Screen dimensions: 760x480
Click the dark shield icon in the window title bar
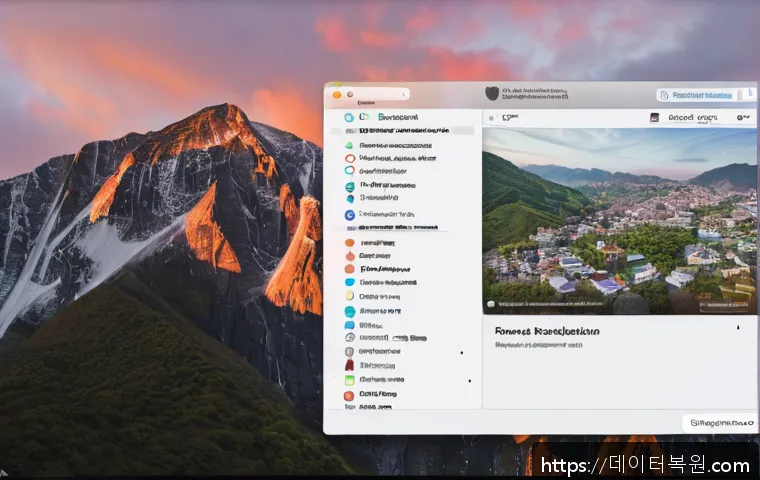tap(491, 93)
